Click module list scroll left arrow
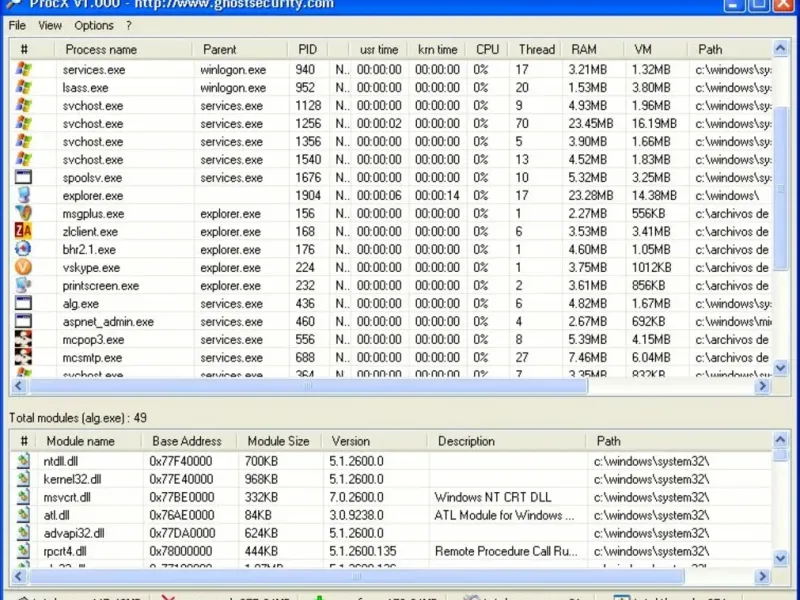 pyautogui.click(x=19, y=577)
